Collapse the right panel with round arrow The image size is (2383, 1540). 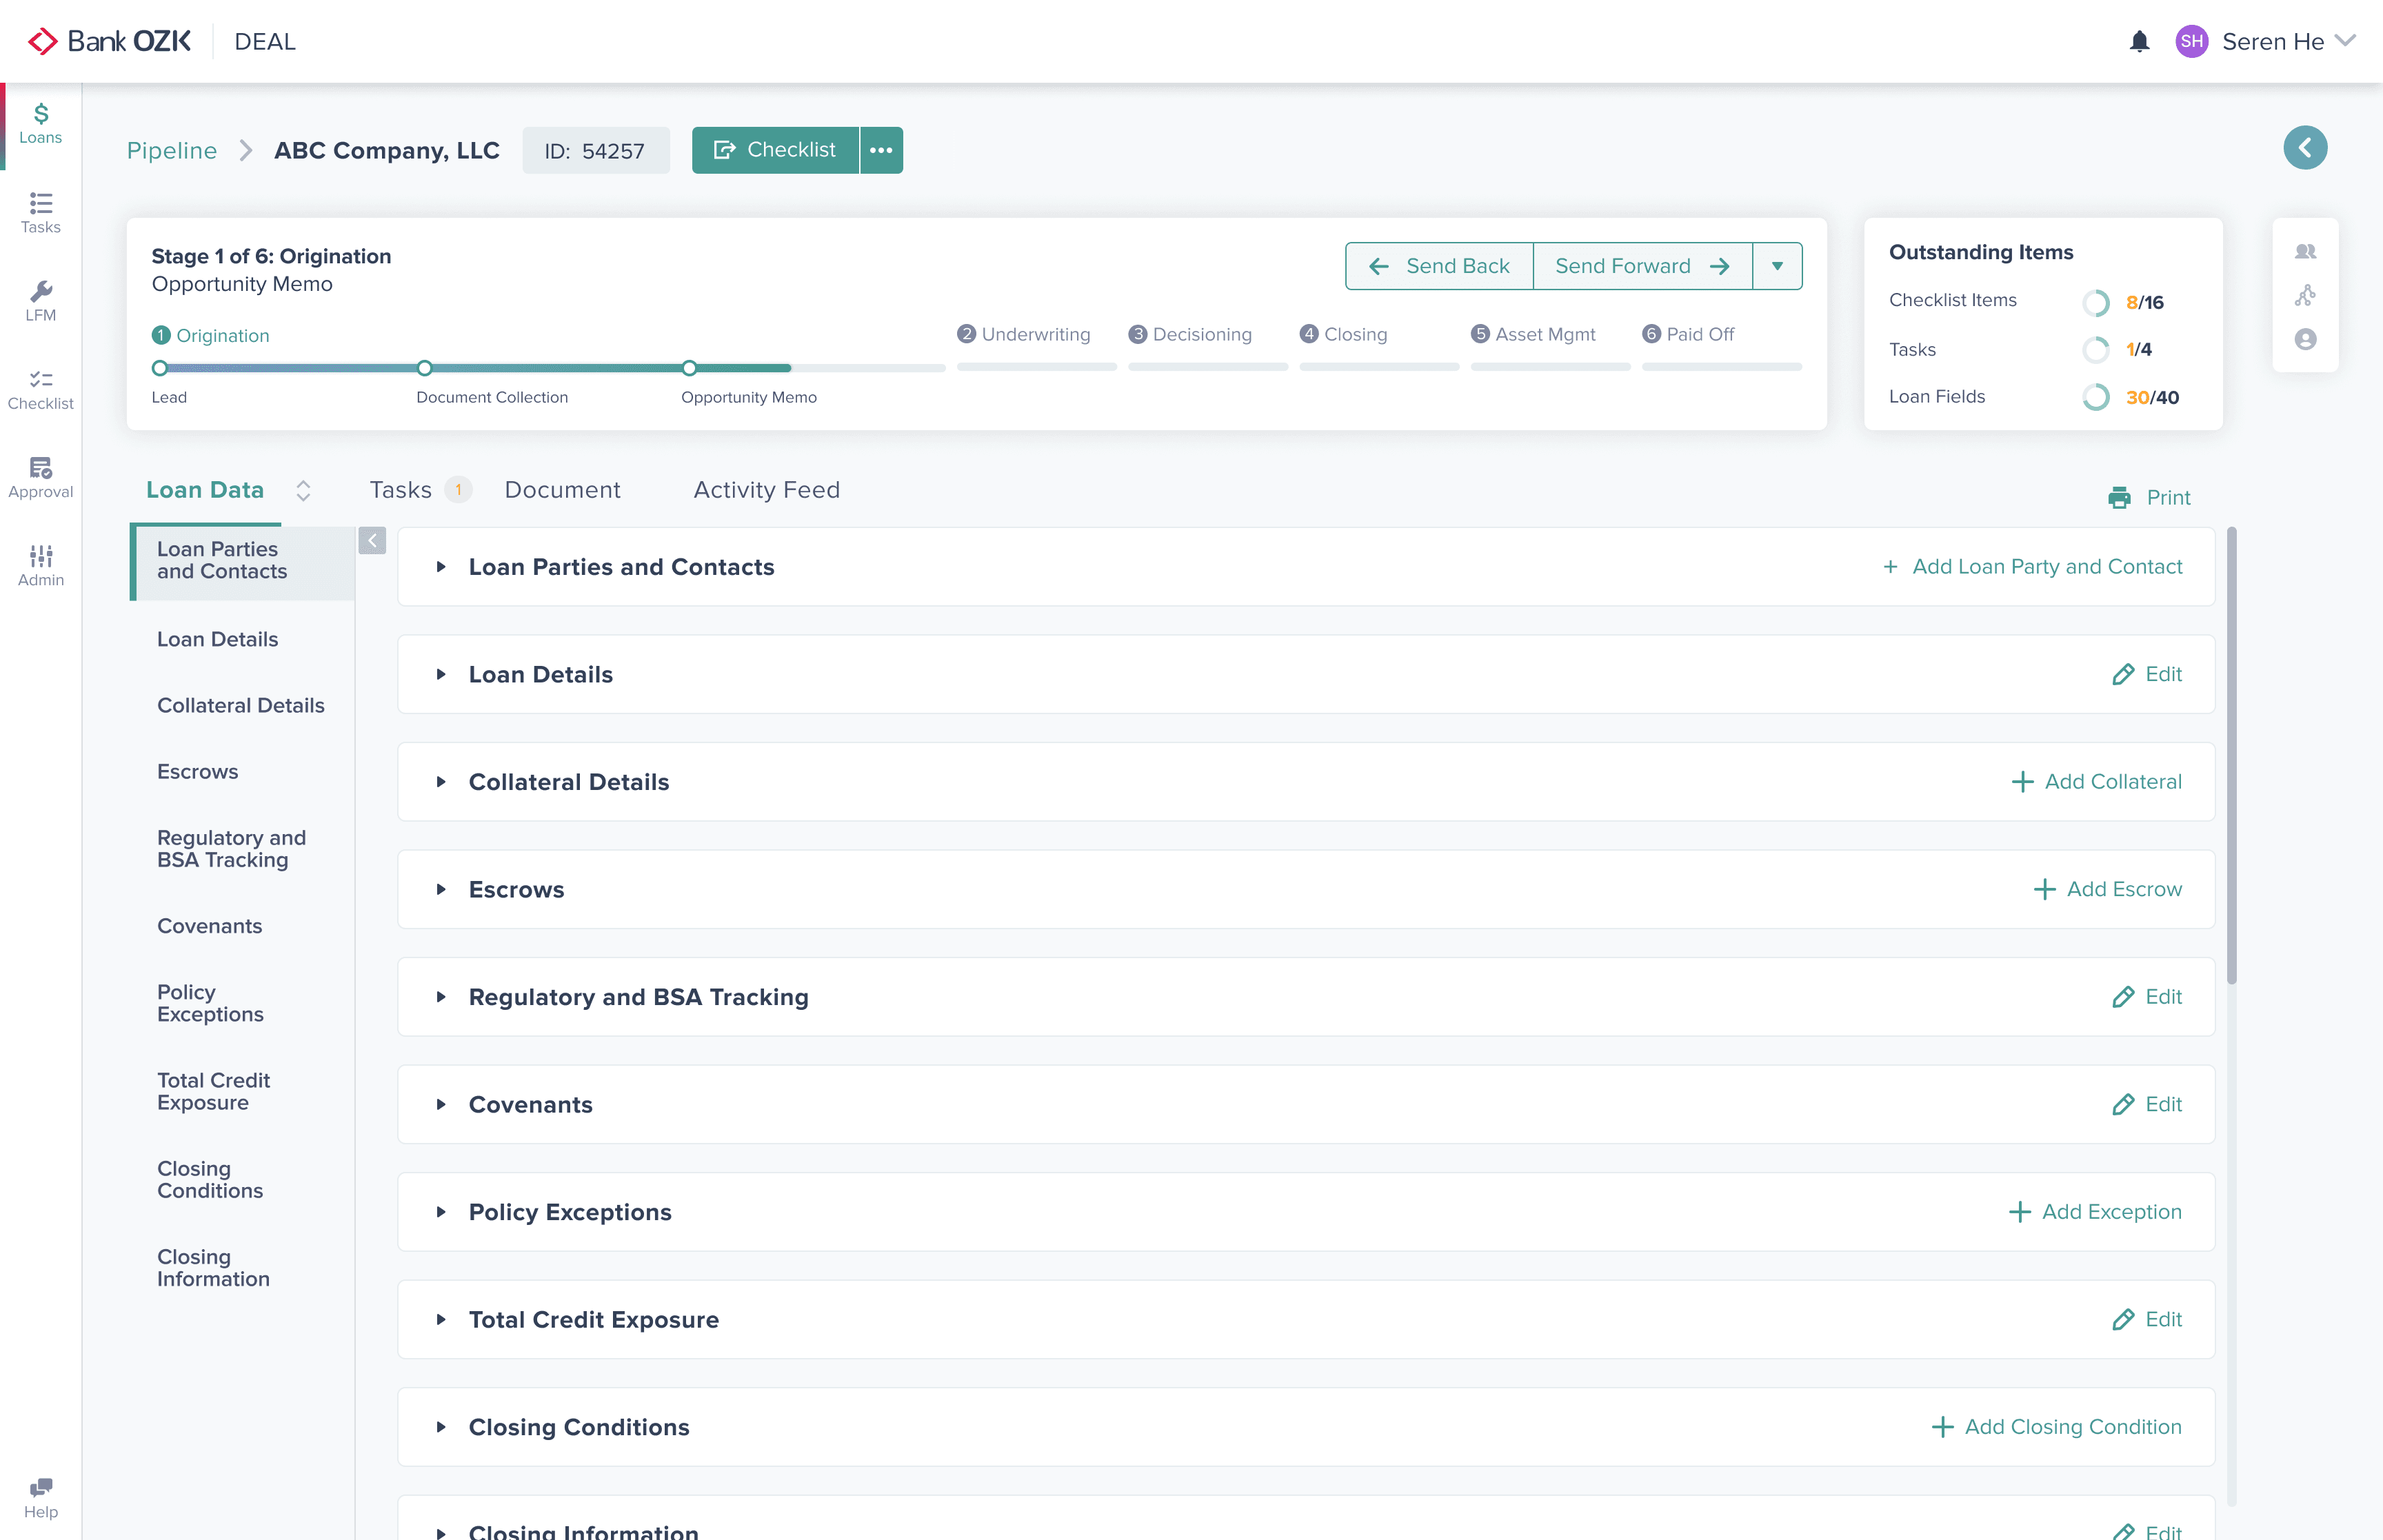[x=2304, y=148]
